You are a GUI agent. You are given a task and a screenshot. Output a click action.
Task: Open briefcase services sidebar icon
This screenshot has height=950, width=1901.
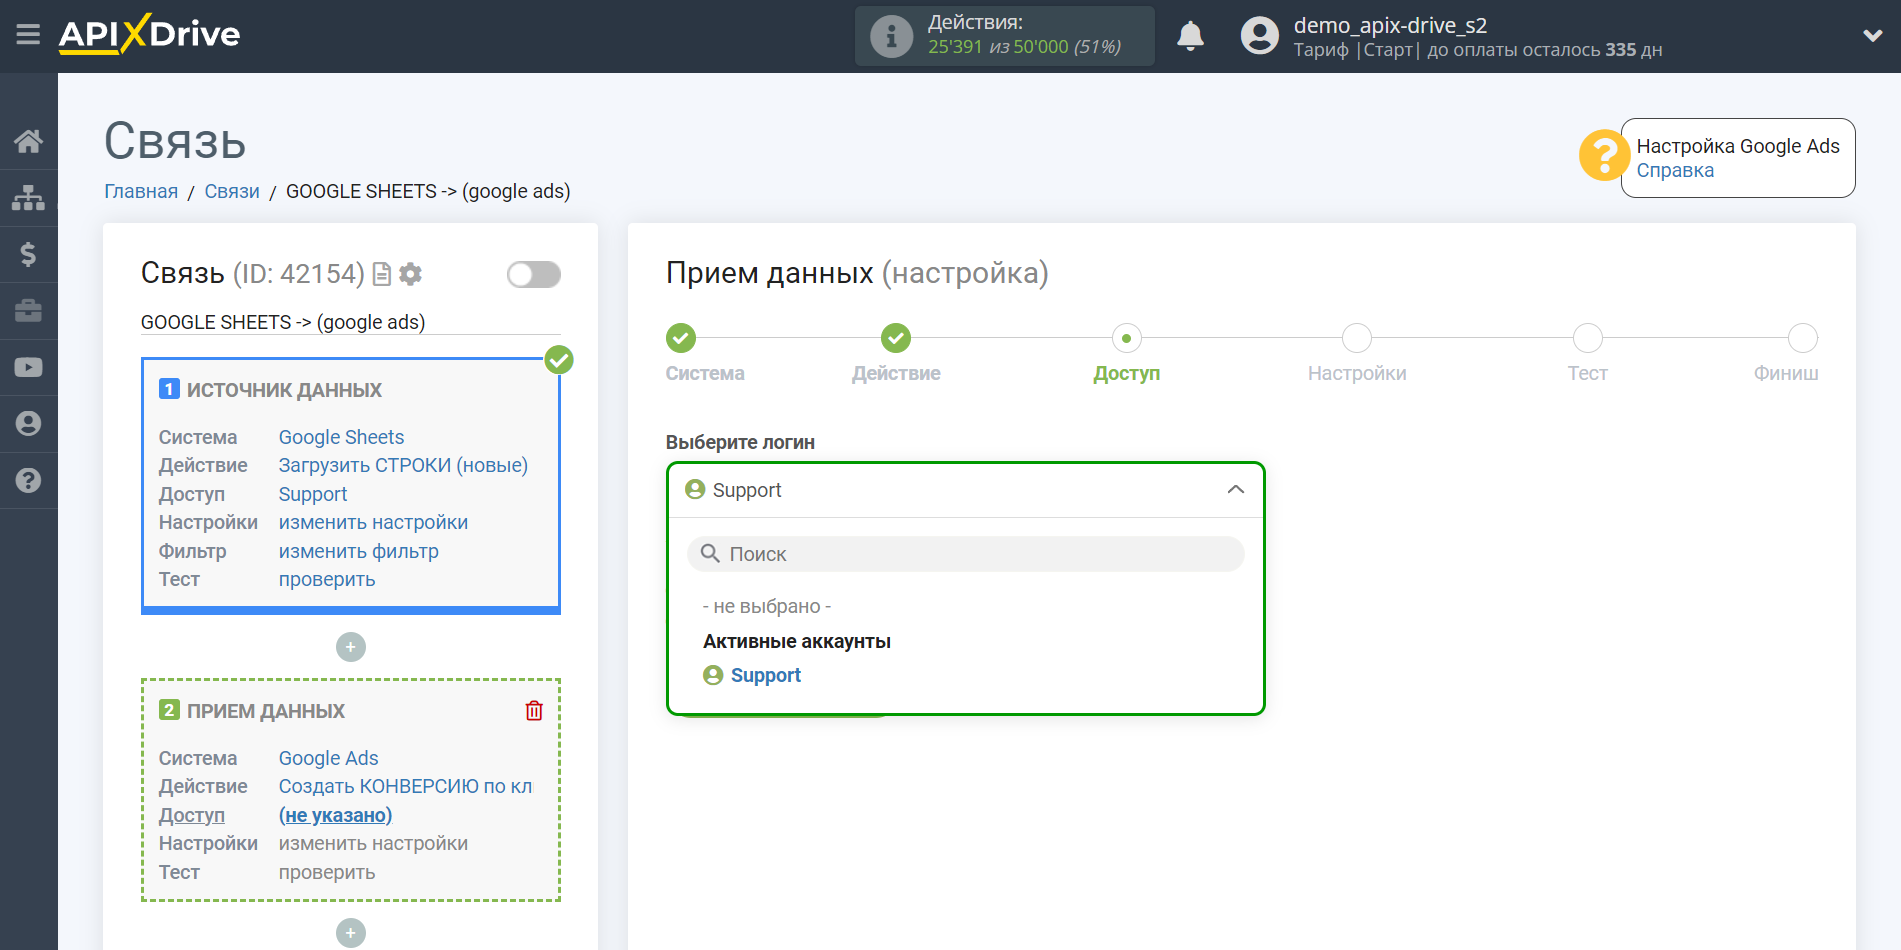[x=28, y=311]
